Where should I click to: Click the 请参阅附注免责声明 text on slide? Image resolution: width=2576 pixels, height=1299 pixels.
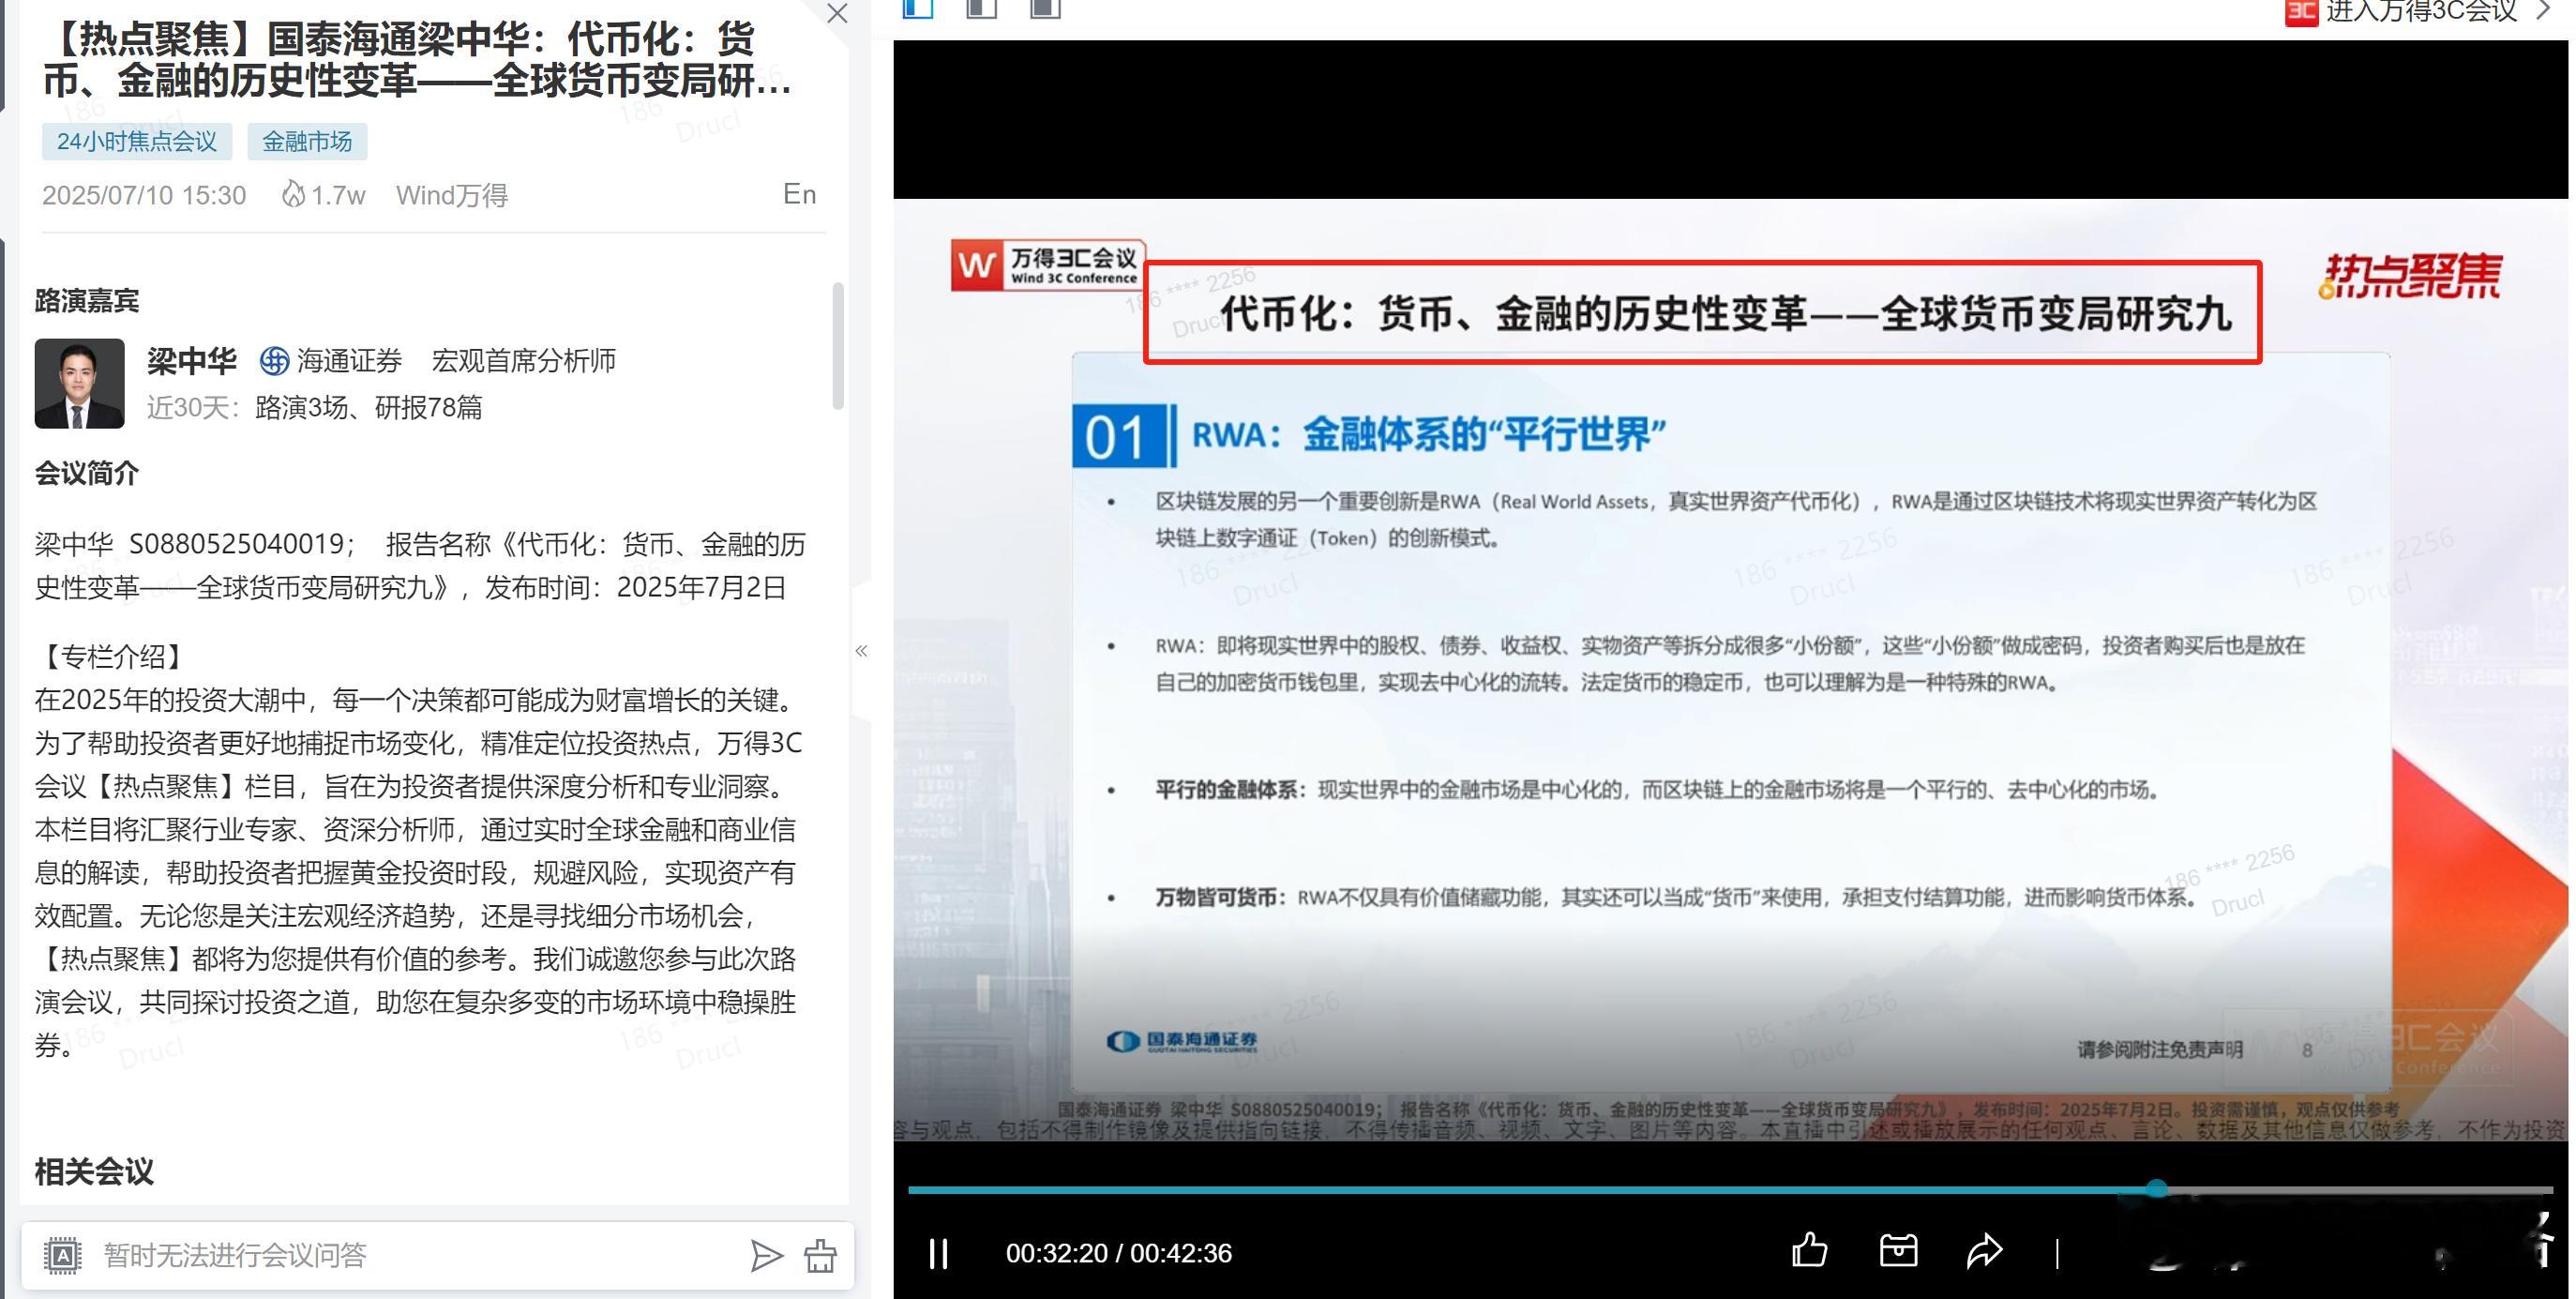point(2160,1049)
